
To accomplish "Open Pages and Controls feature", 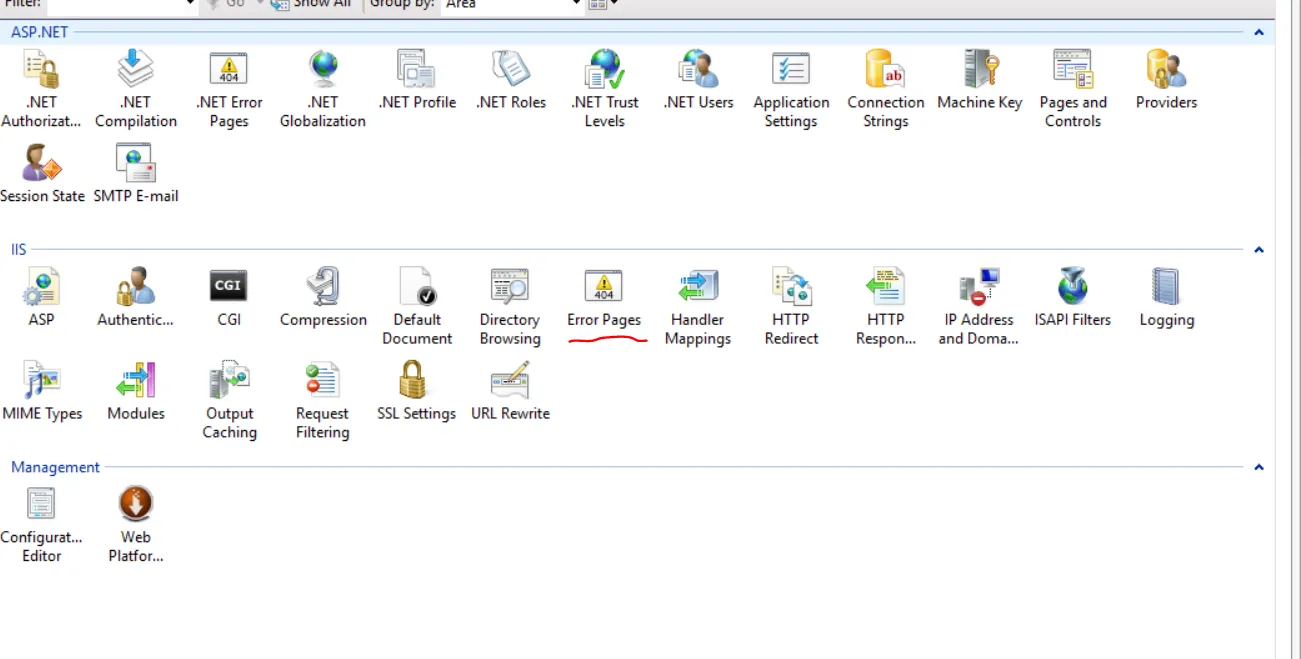I will [1073, 89].
